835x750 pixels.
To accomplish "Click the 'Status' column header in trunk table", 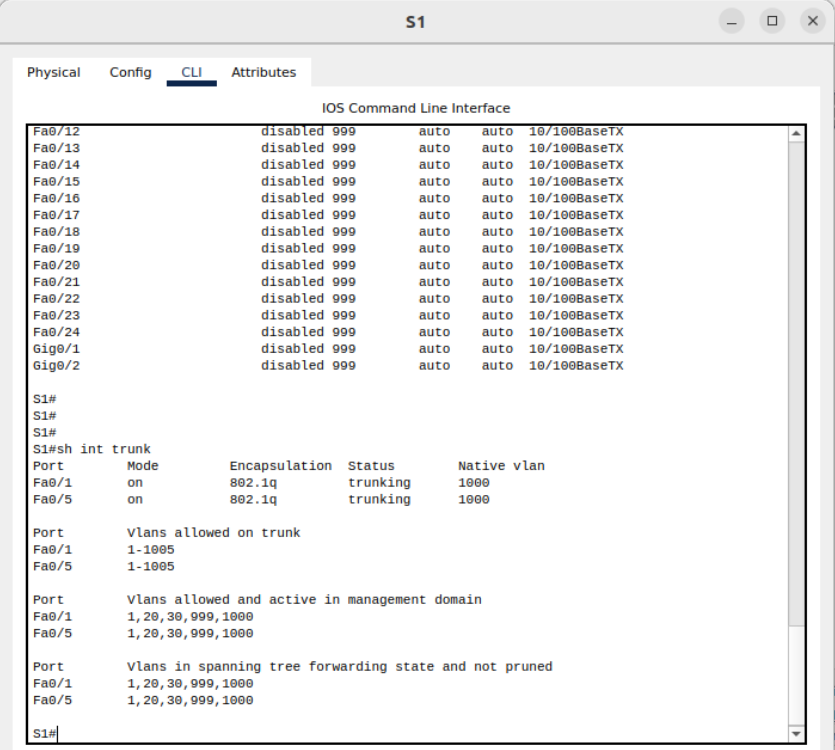I will point(371,466).
